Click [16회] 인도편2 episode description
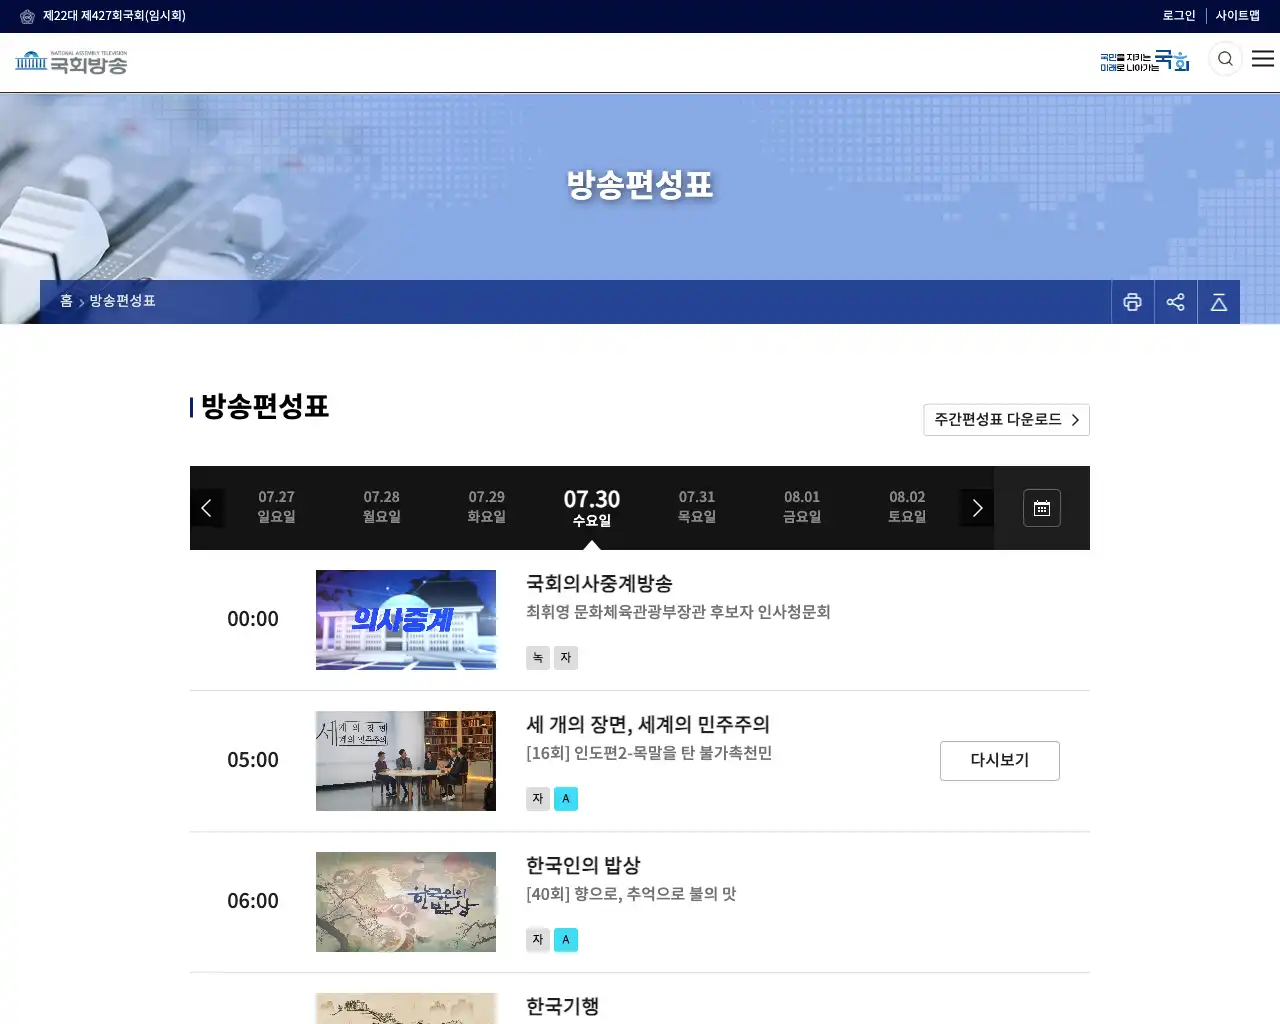Viewport: 1280px width, 1024px height. (649, 753)
